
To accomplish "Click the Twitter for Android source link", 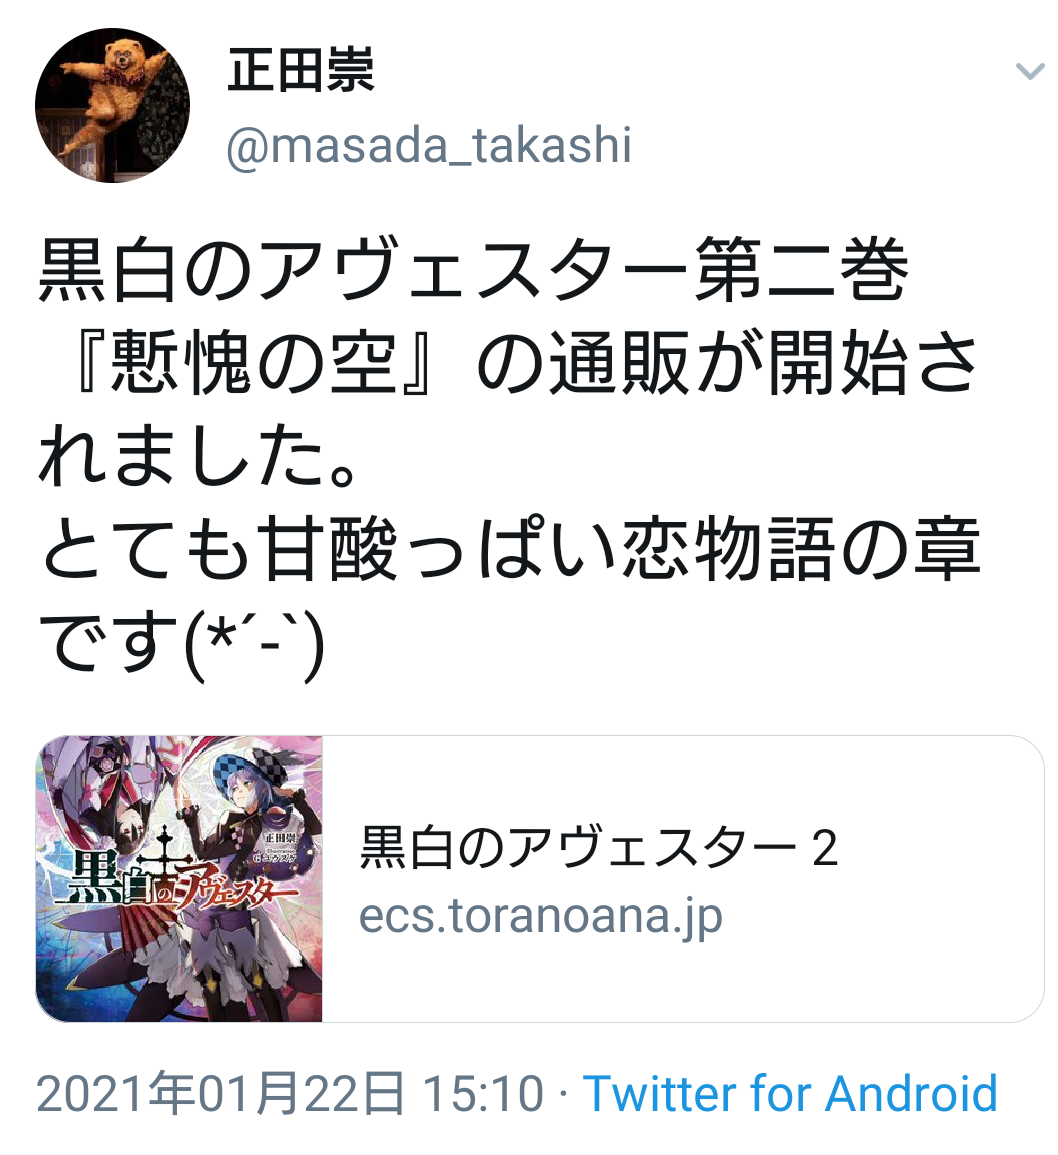I will 790,1092.
